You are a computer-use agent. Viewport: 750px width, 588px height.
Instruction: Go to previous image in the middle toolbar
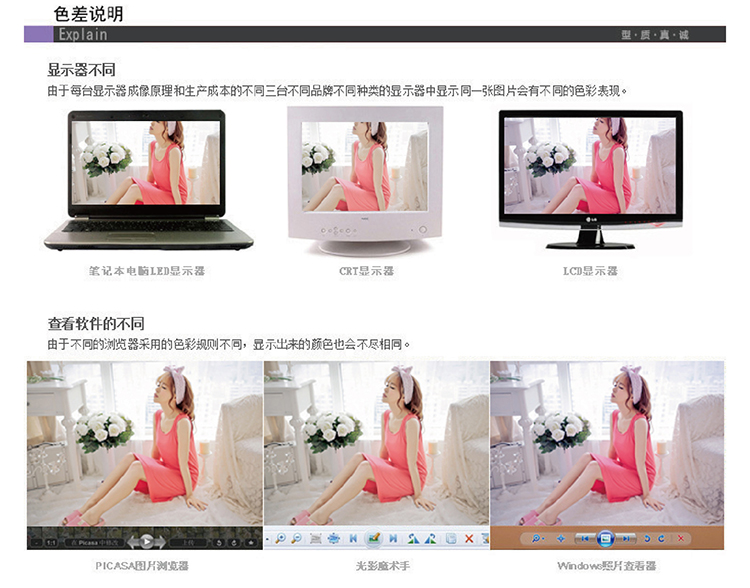tap(353, 539)
